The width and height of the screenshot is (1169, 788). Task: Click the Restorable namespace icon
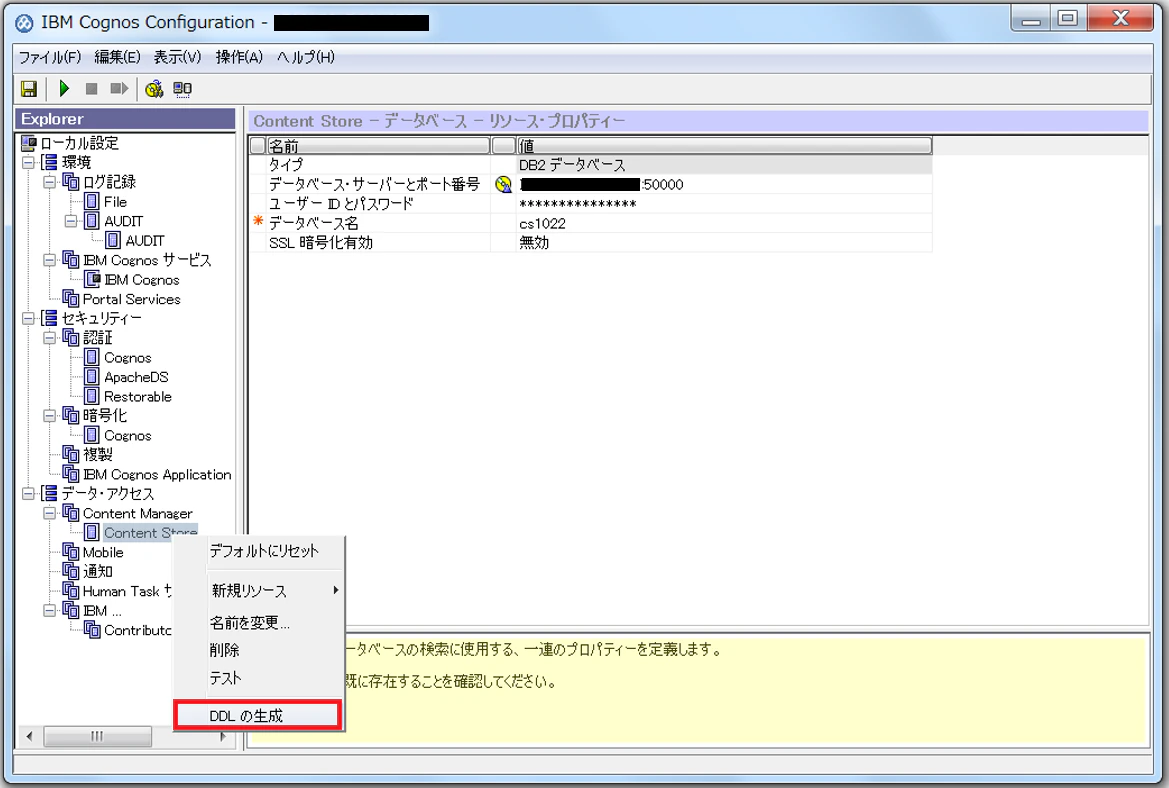(92, 397)
